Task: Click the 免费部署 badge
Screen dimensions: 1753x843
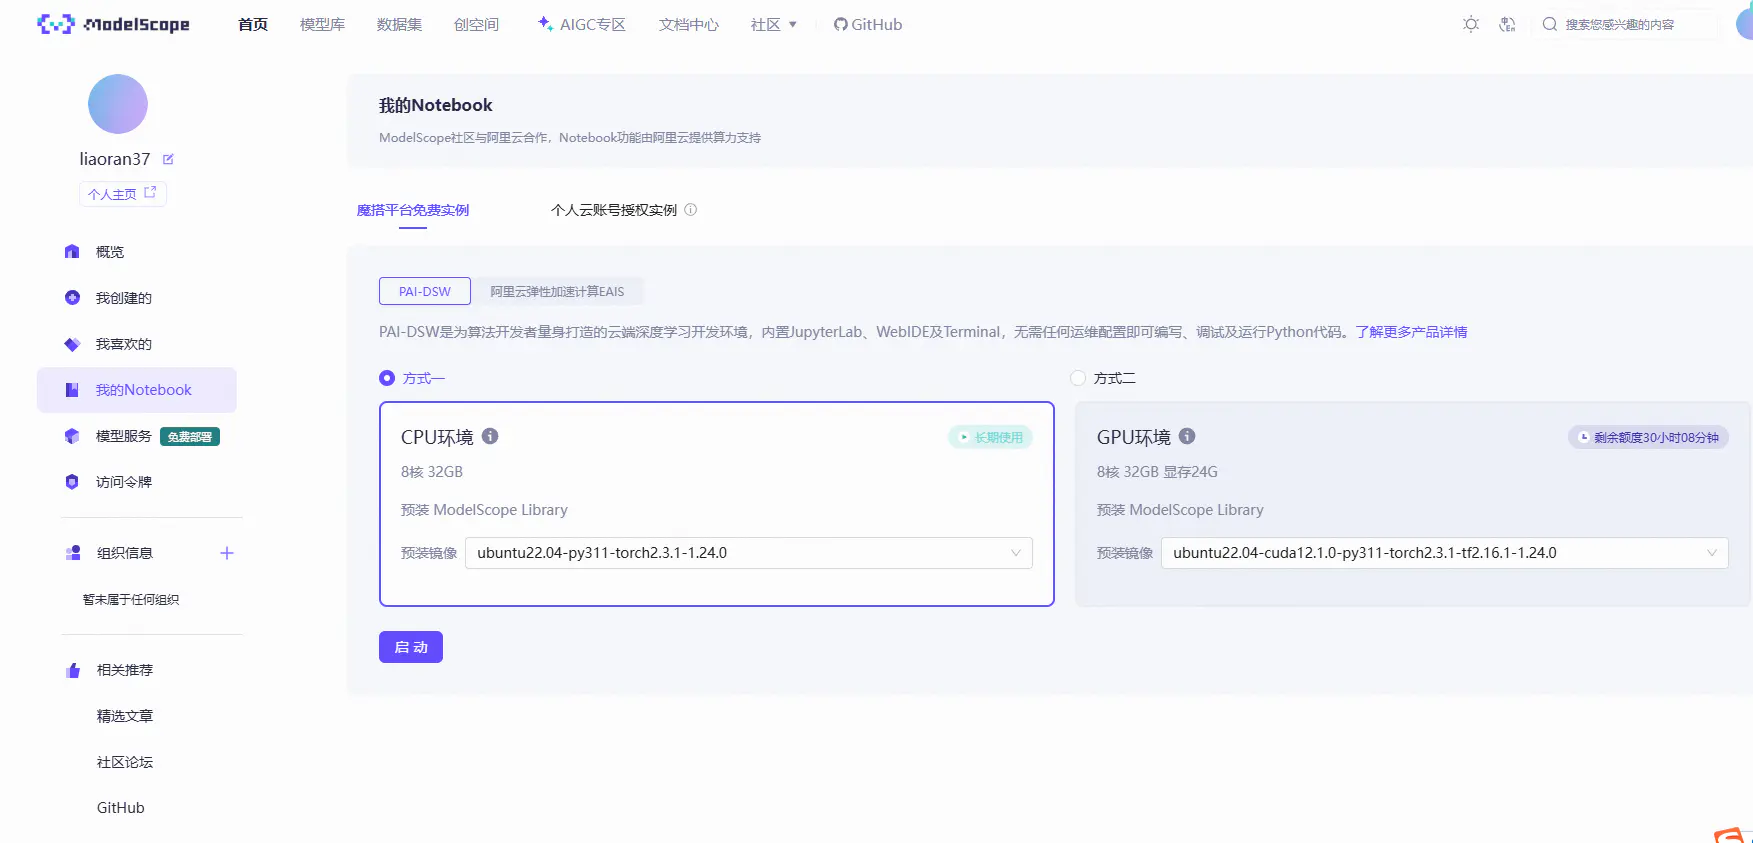Action: click(190, 437)
